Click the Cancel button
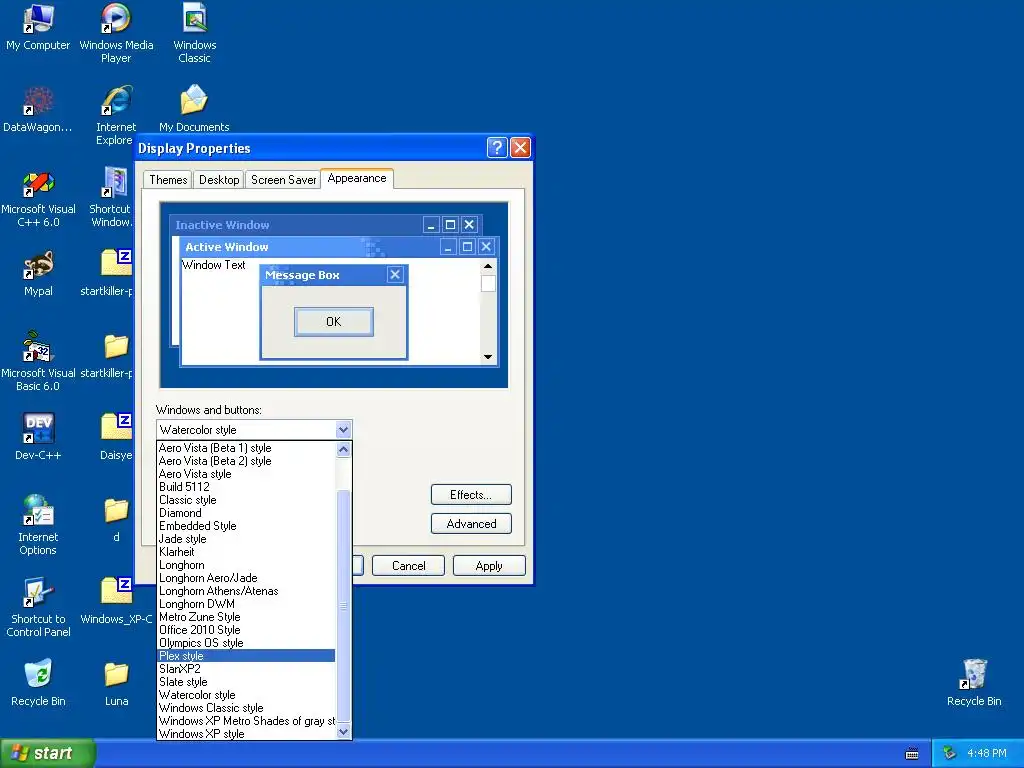 tap(408, 566)
